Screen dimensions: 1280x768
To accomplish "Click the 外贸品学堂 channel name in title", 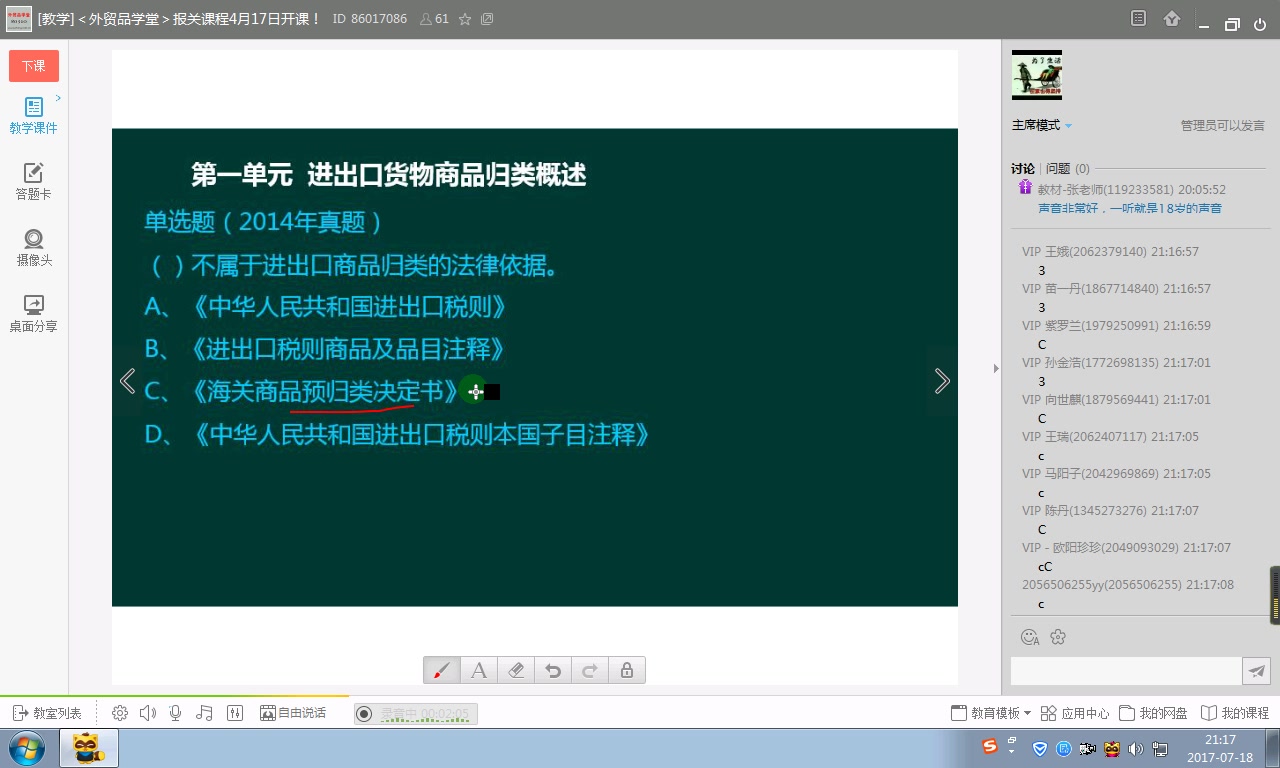I will click(x=125, y=19).
